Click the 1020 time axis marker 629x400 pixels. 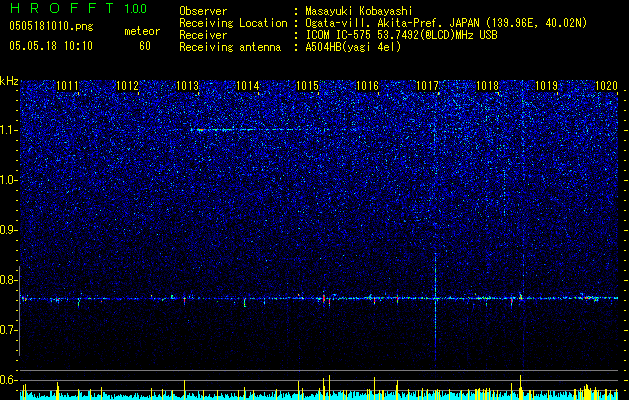[x=607, y=85]
